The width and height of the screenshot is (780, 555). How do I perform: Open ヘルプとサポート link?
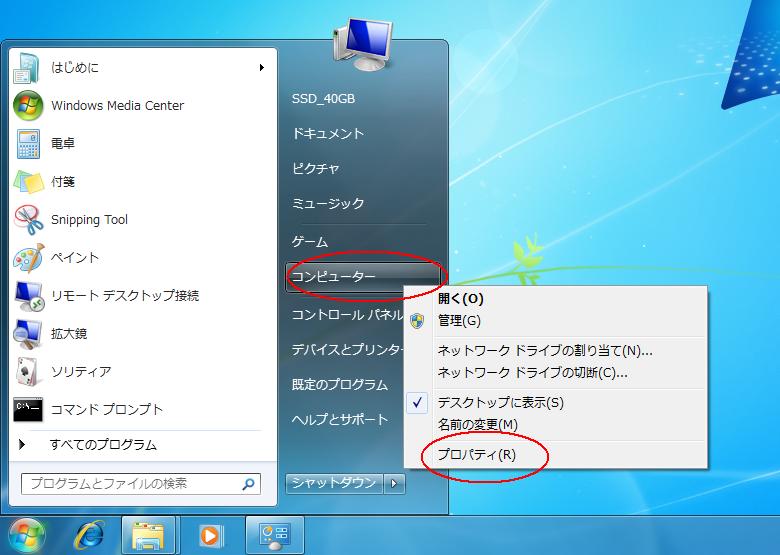340,419
